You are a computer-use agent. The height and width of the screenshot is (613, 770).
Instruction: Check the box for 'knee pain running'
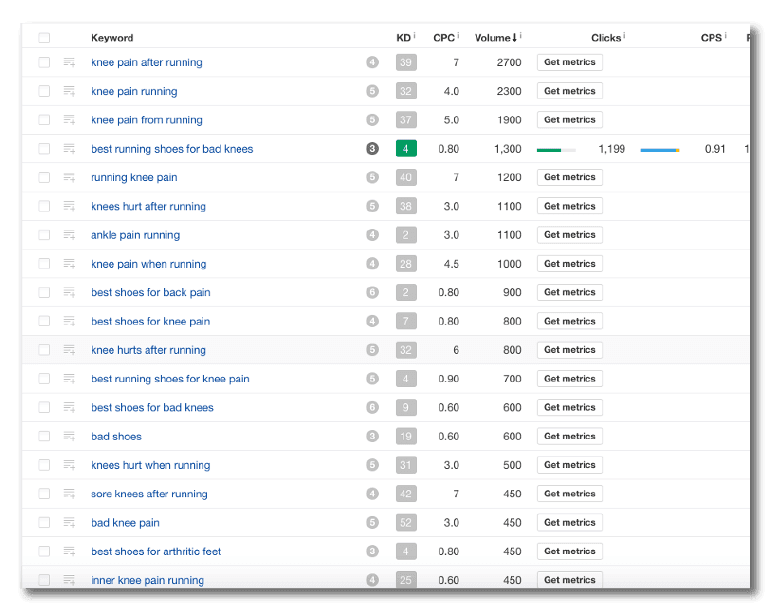click(x=44, y=91)
